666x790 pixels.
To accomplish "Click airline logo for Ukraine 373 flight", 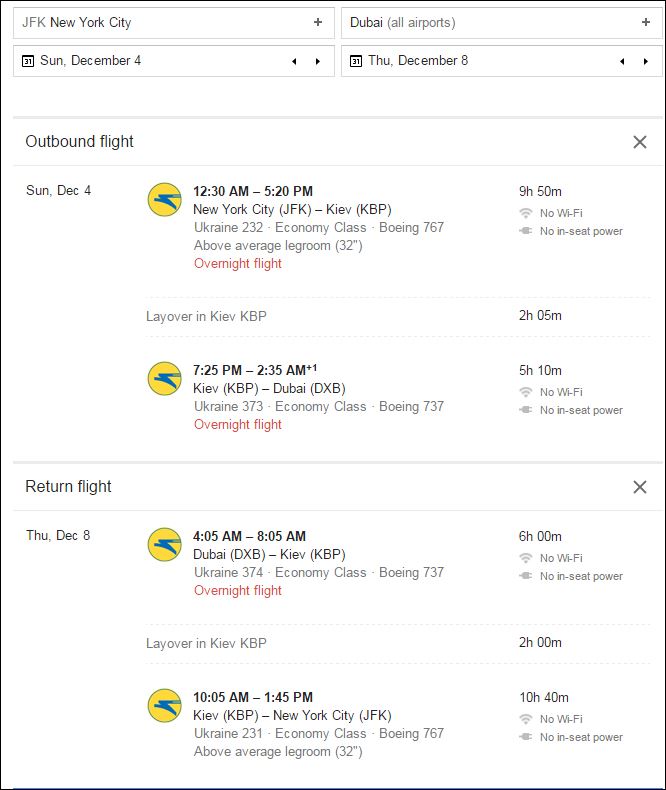I will 164,378.
